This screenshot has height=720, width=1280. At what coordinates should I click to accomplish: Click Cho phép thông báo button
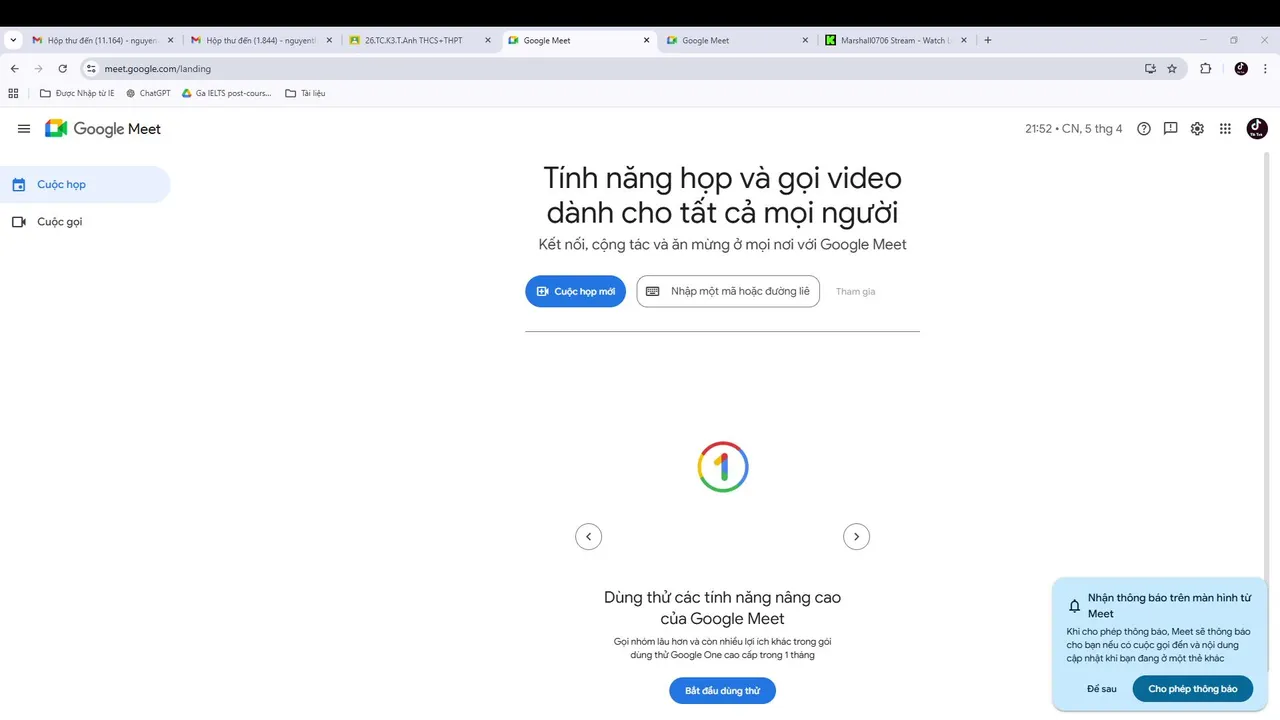[x=1192, y=689]
